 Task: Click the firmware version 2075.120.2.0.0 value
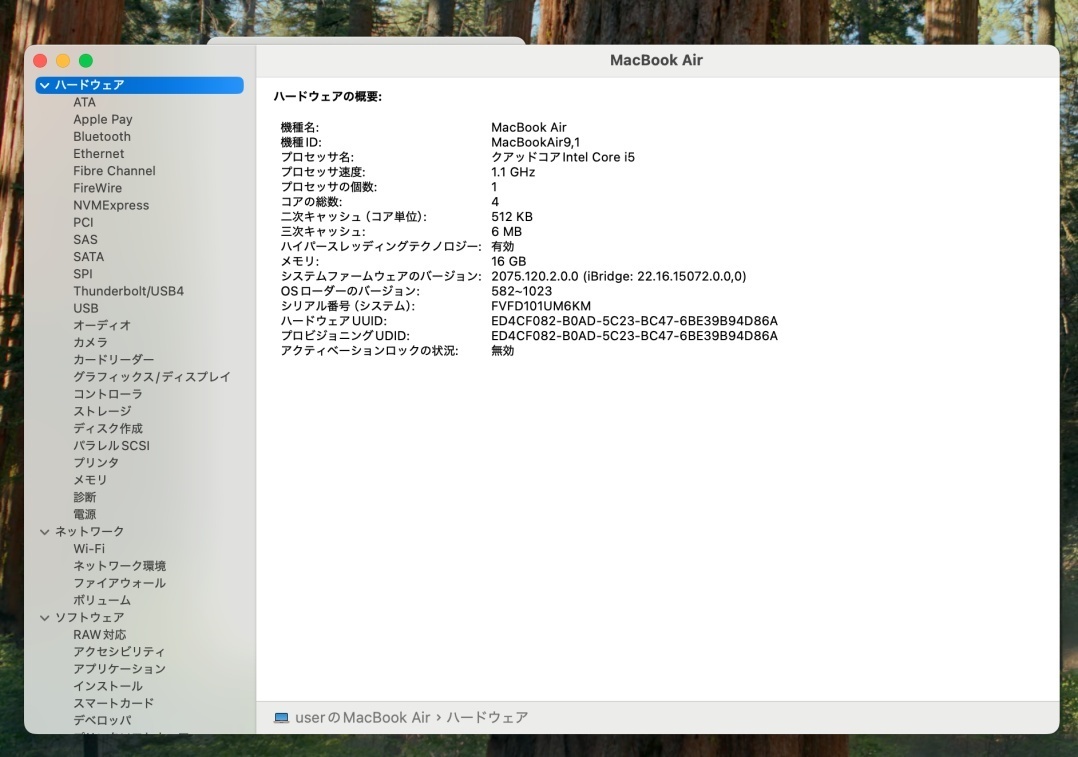(x=618, y=276)
